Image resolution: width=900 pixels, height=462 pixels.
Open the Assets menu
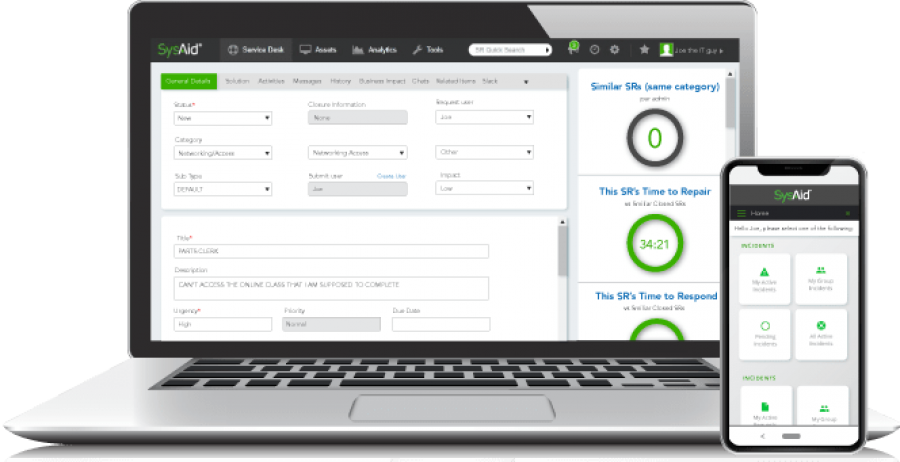pyautogui.click(x=318, y=50)
